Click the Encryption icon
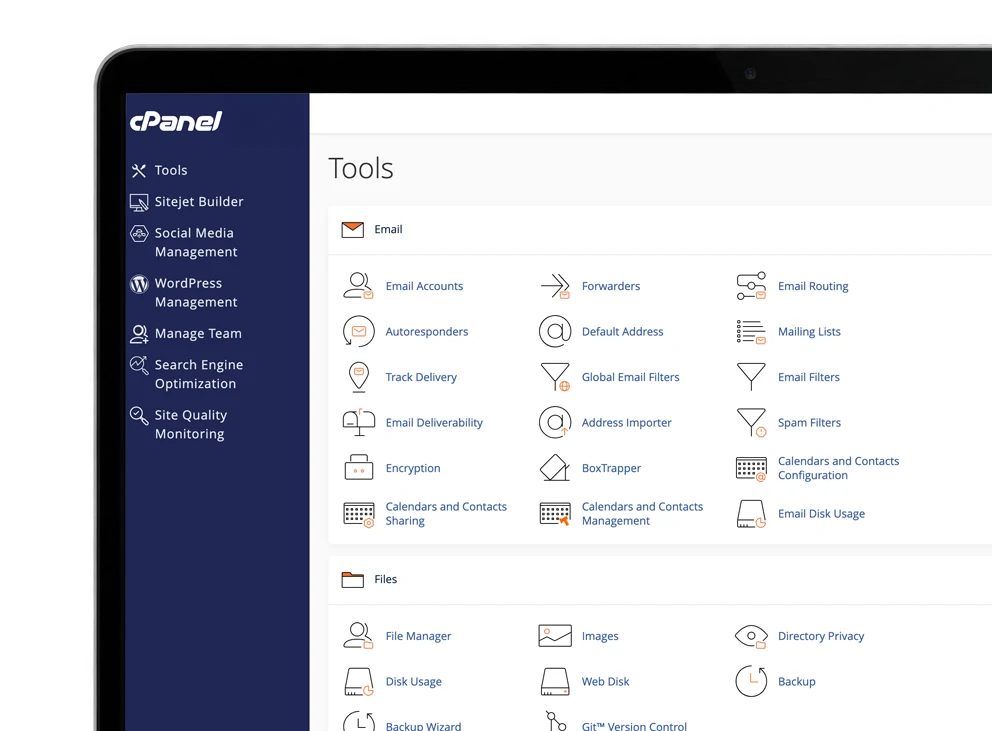This screenshot has height=731, width=992. point(359,468)
